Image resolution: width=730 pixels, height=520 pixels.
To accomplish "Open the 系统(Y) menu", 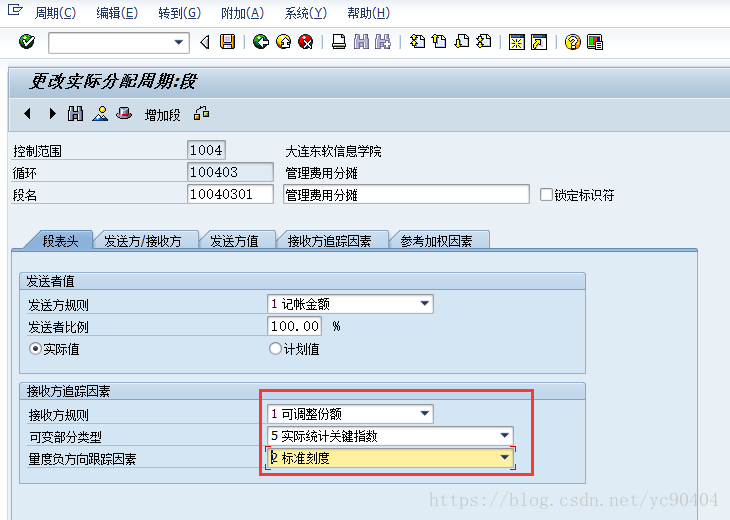I will point(306,13).
